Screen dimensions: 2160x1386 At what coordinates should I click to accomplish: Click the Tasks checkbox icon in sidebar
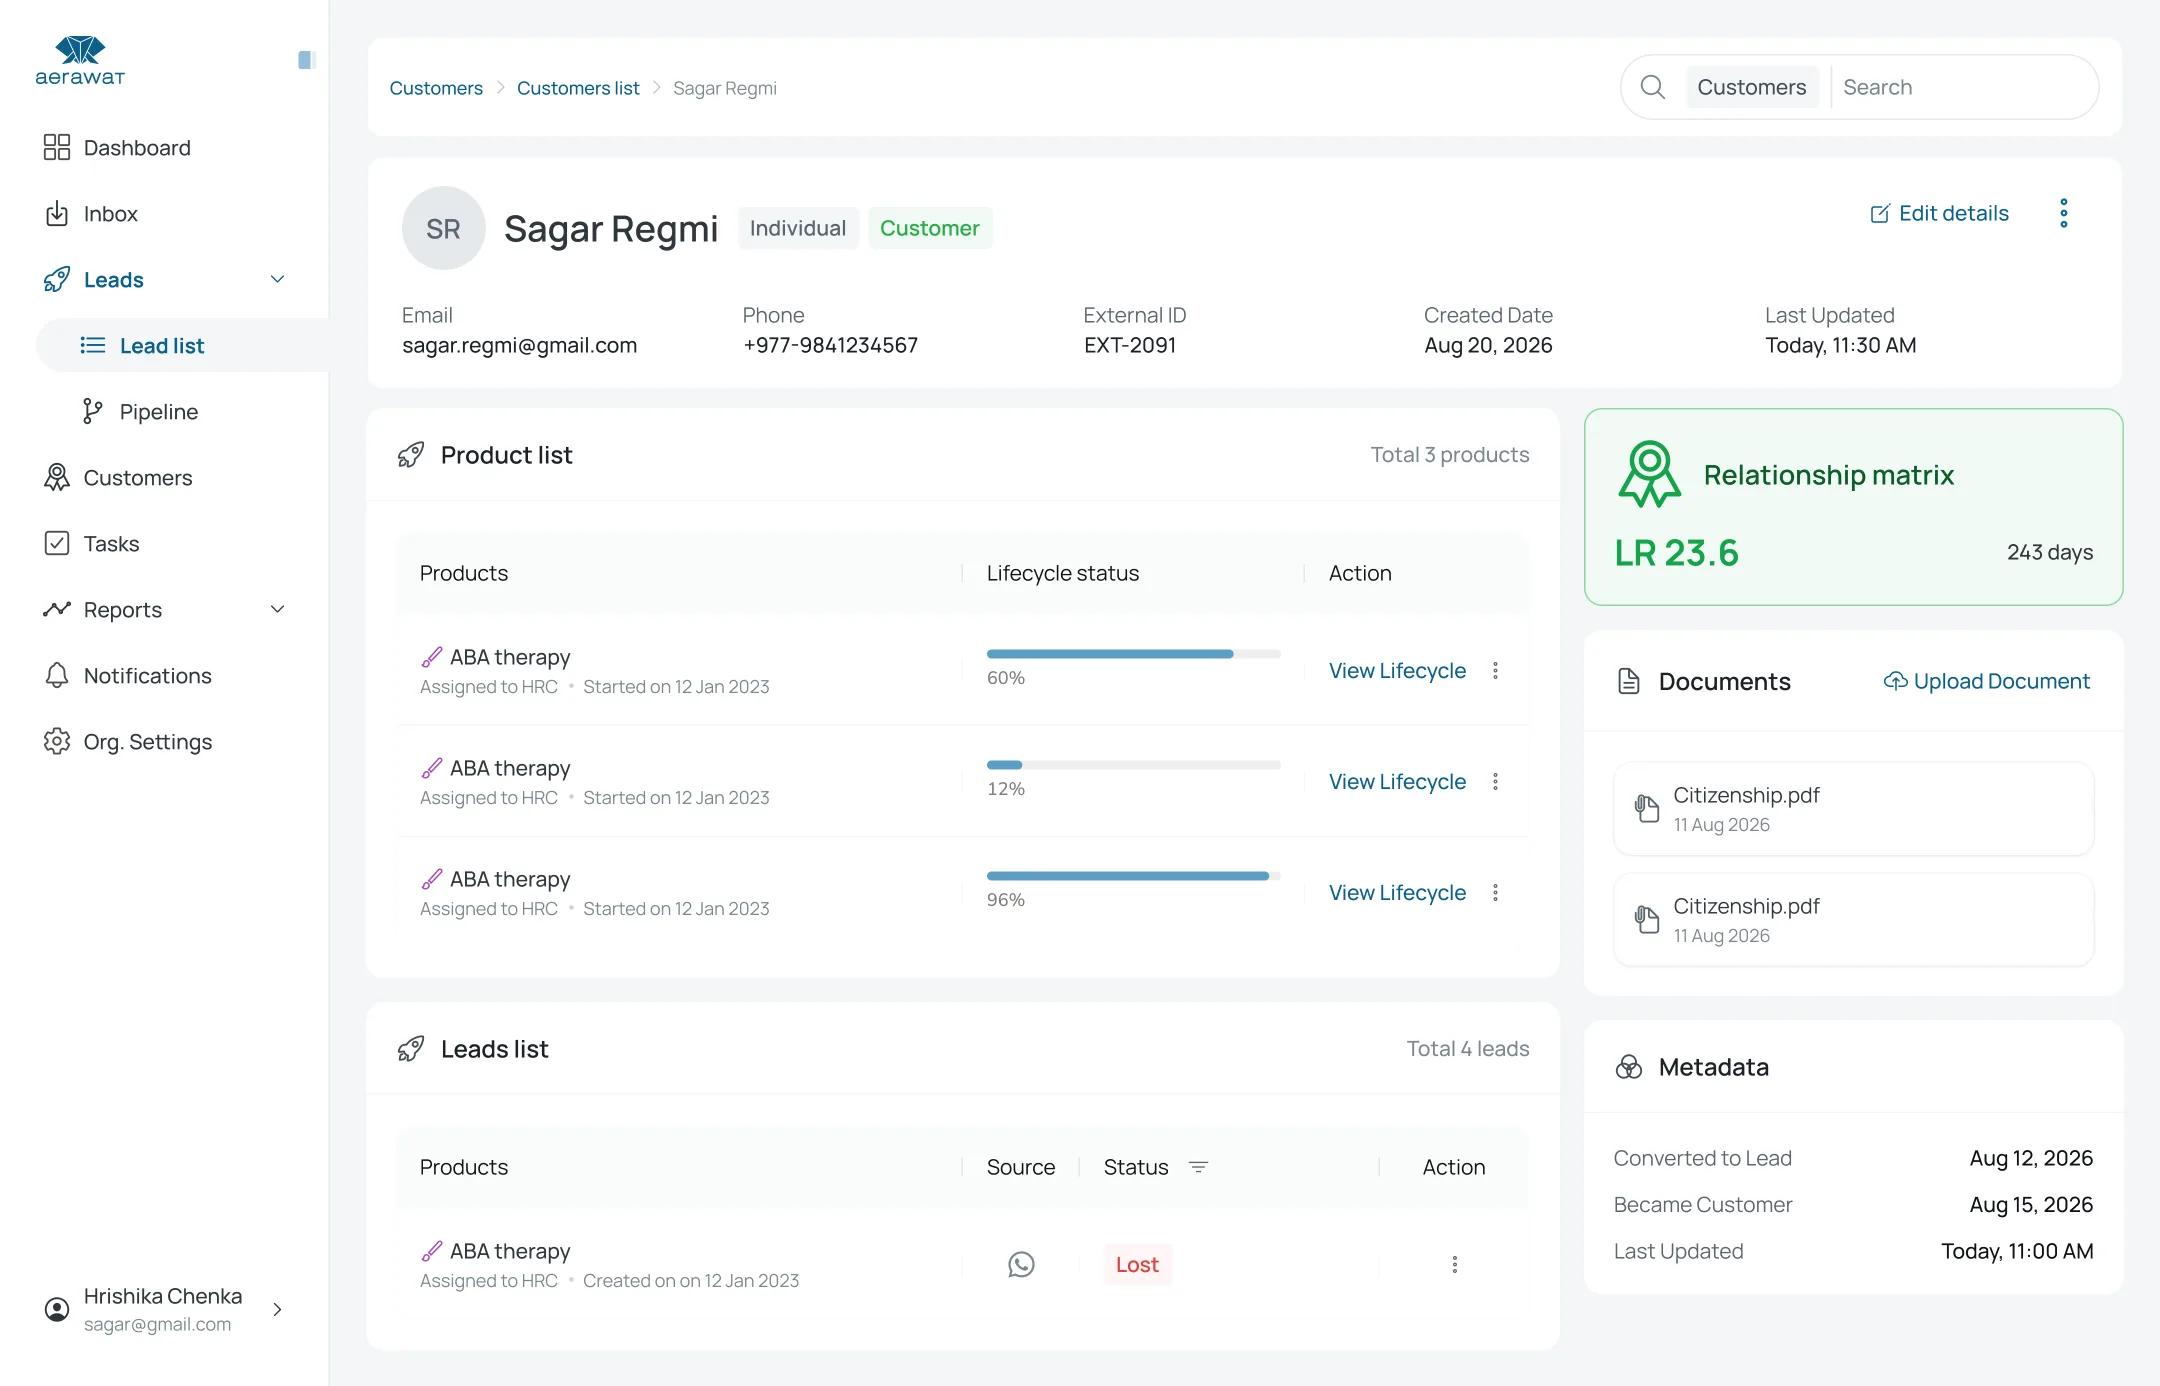(57, 544)
